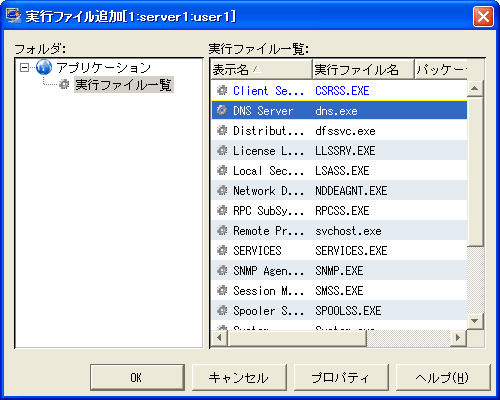The image size is (500, 400).
Task: Click the RPCSS.EXE file name cell
Action: point(342,211)
